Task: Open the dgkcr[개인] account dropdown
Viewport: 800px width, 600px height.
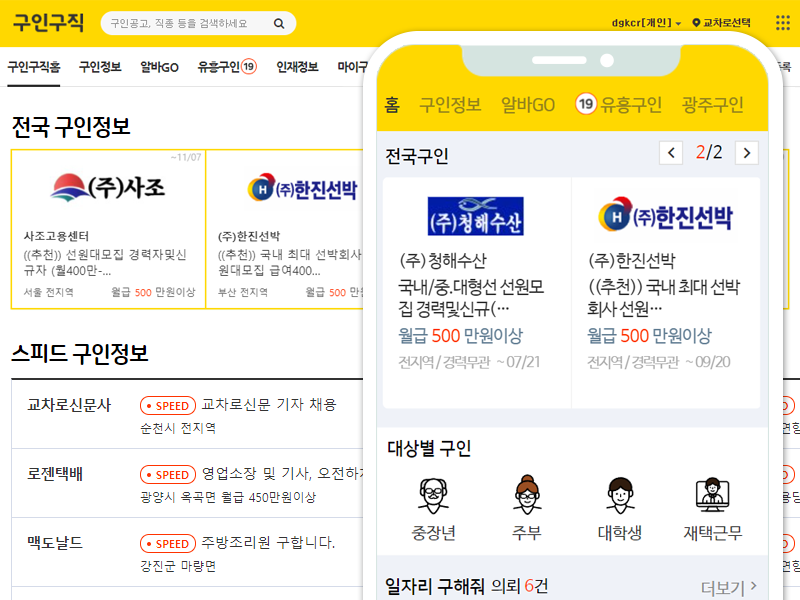Action: click(x=646, y=23)
